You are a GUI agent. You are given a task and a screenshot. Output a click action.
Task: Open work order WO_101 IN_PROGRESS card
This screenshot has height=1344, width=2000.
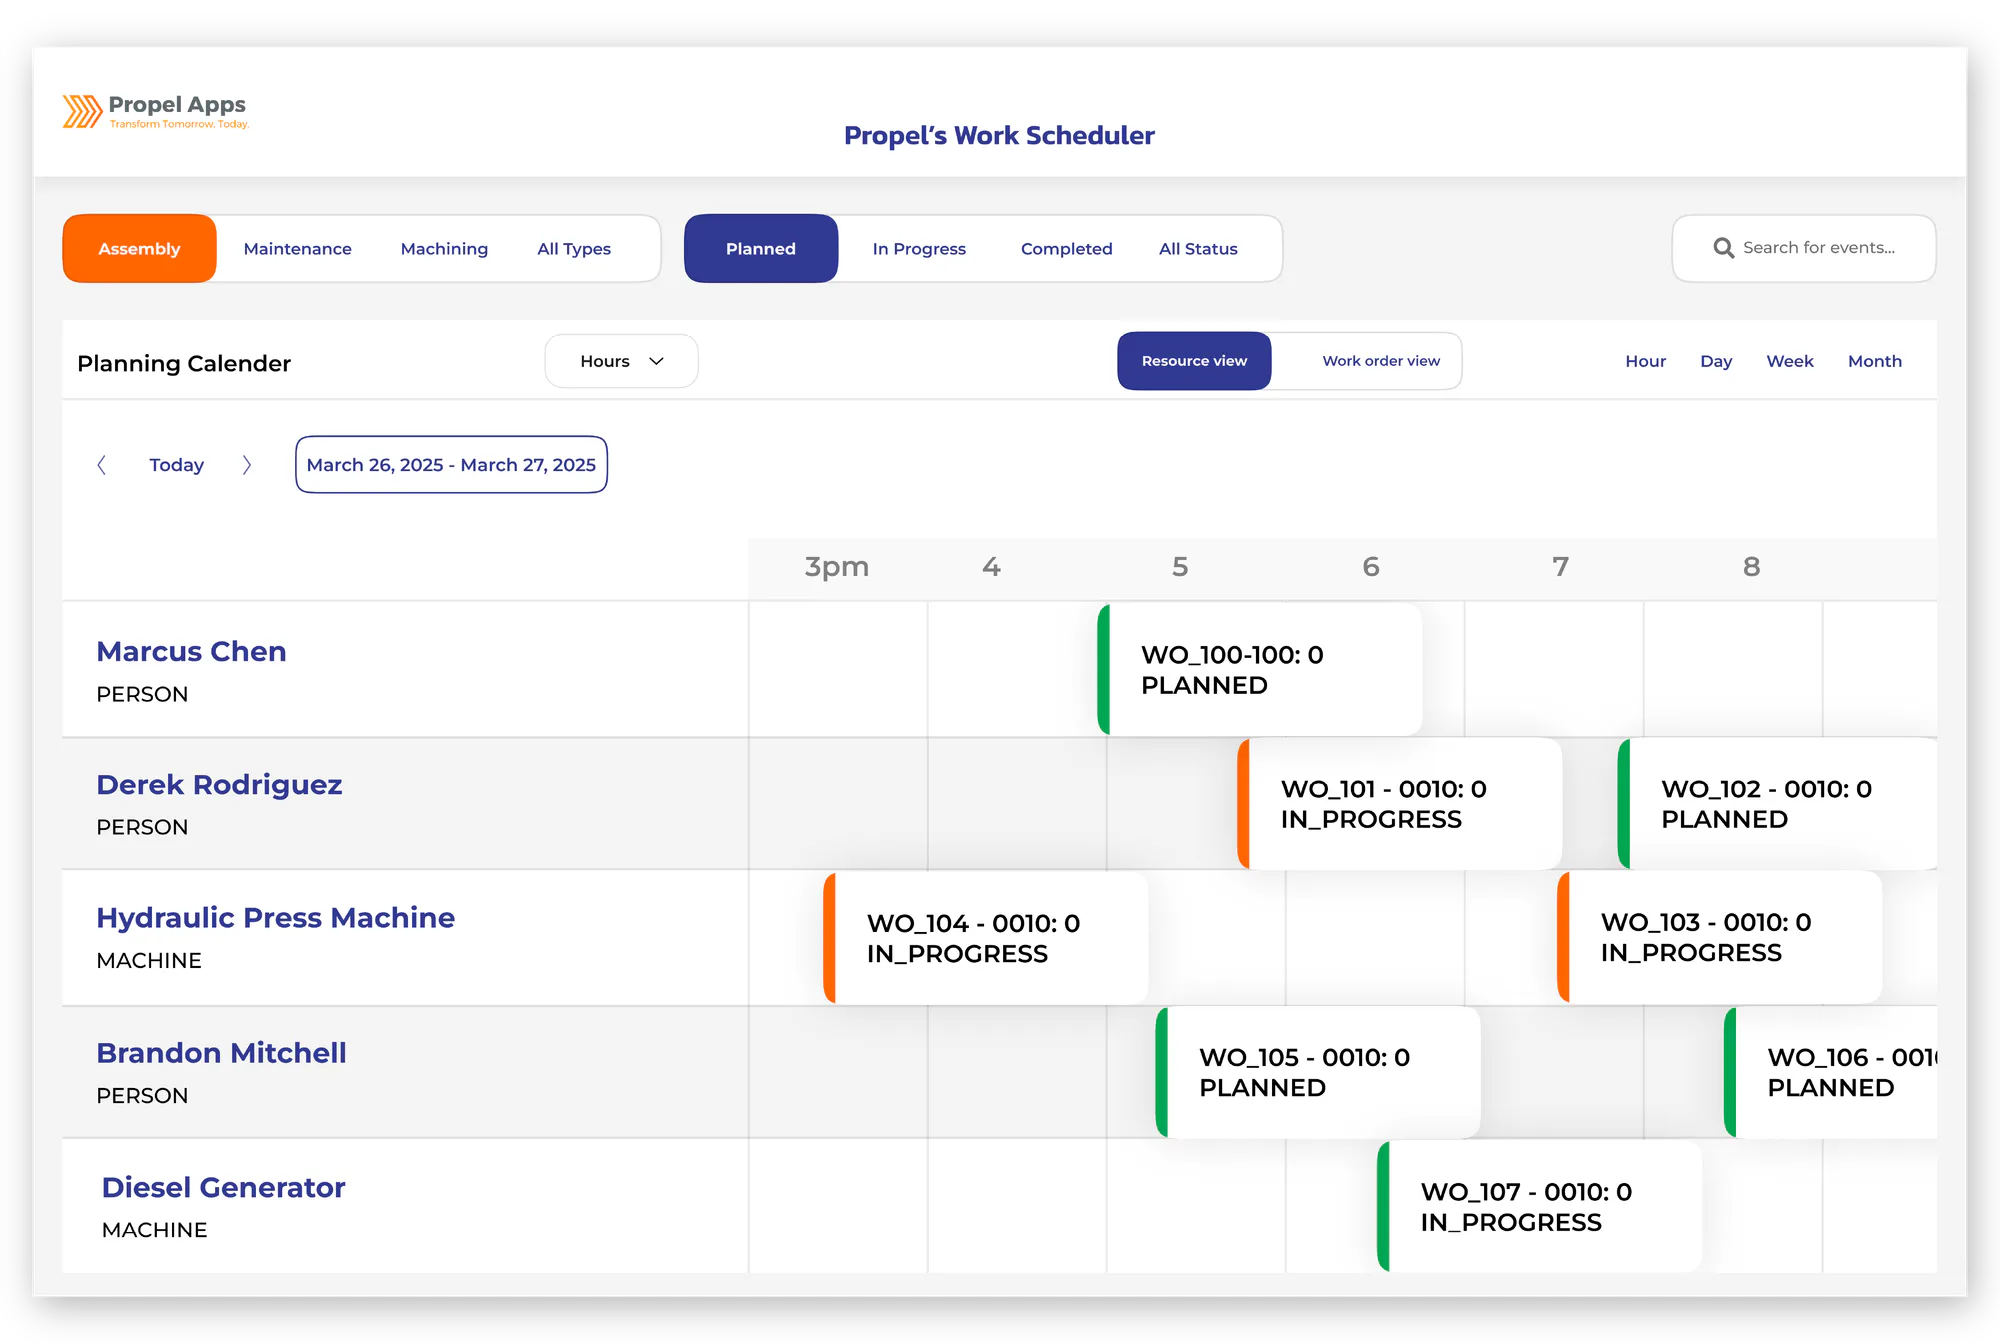1400,803
